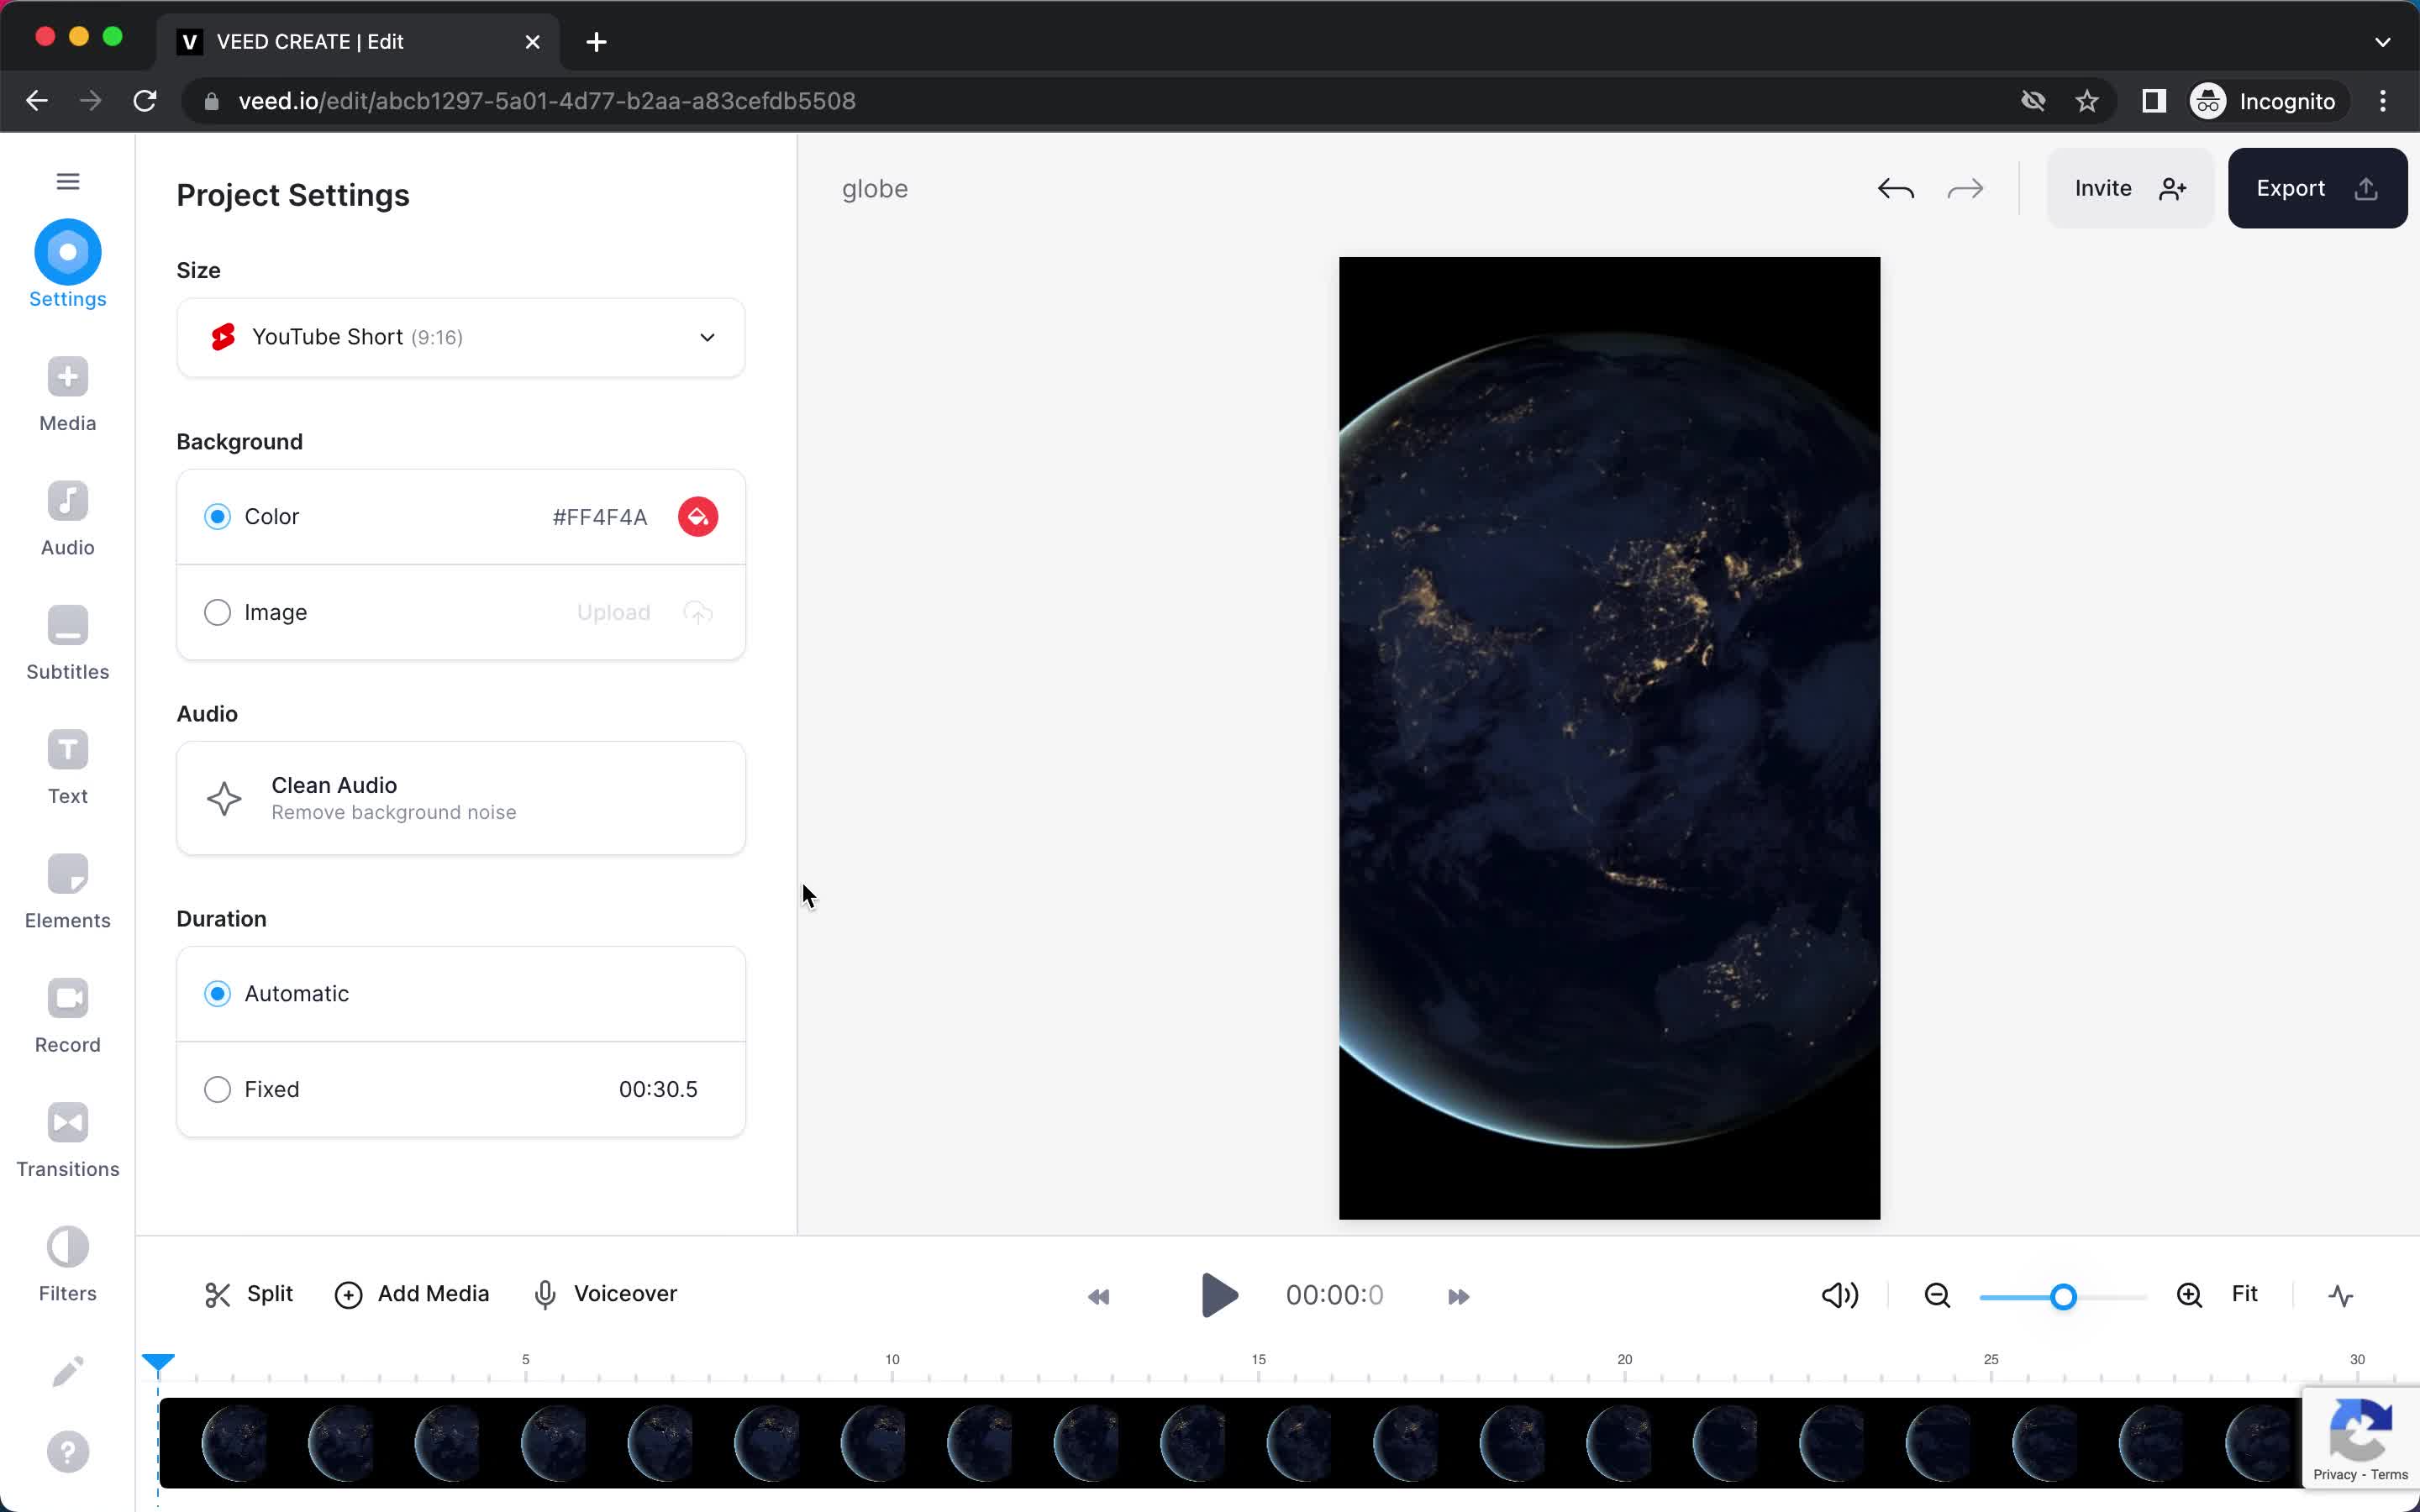Click the Clean Audio feature button

click(x=460, y=798)
